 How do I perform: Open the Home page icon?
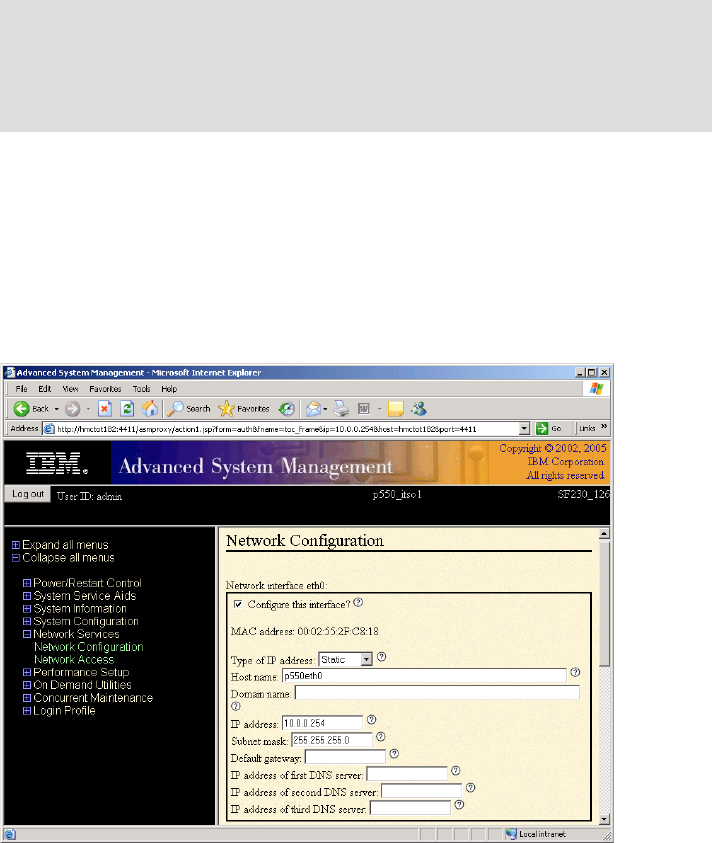(150, 409)
